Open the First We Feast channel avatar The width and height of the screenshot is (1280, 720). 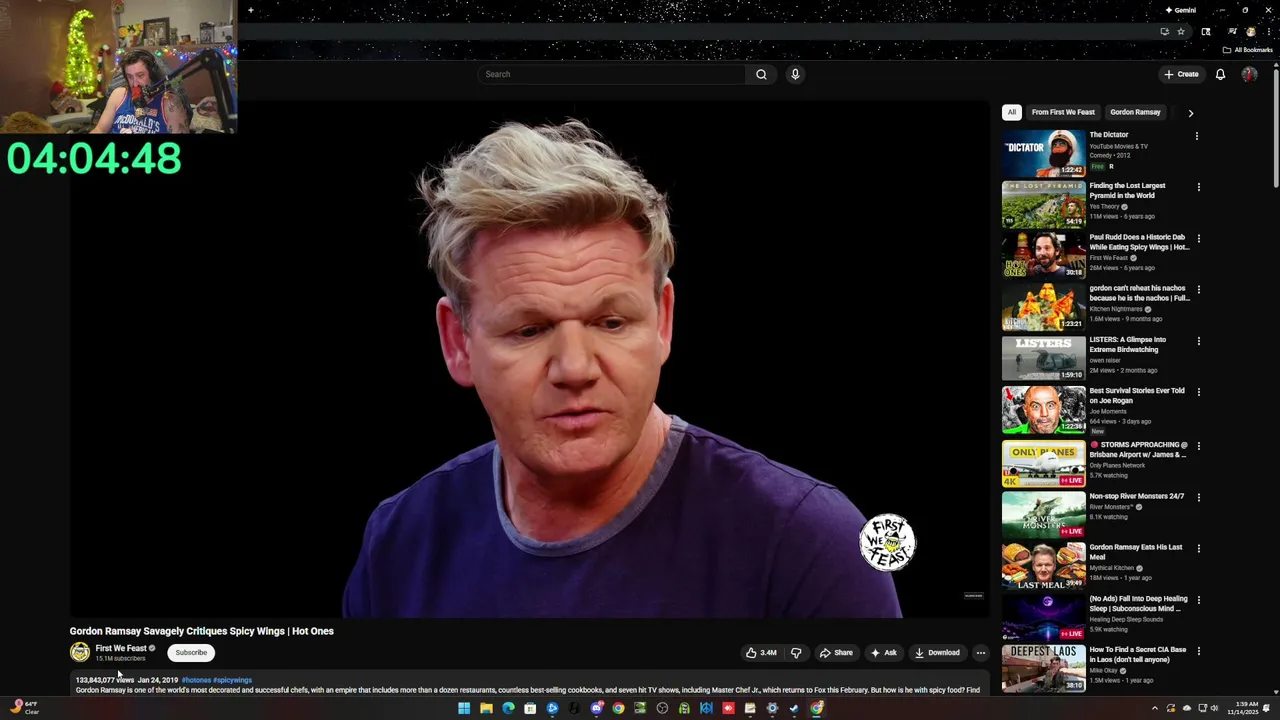[x=80, y=652]
